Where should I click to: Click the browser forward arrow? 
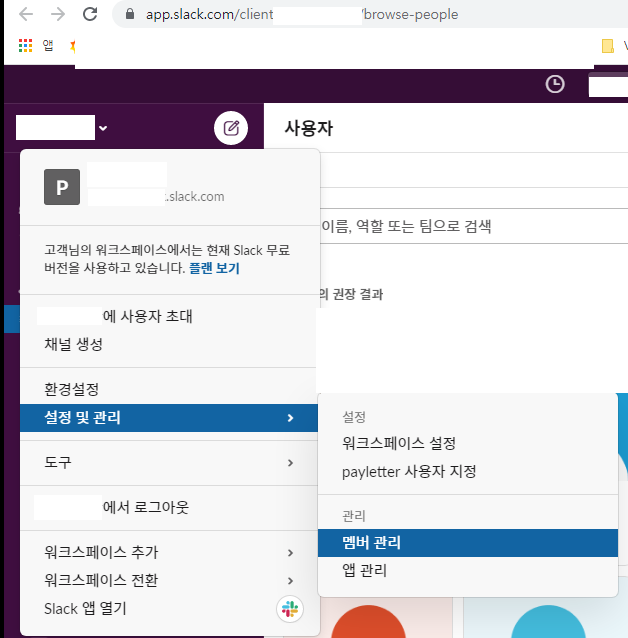click(x=58, y=14)
